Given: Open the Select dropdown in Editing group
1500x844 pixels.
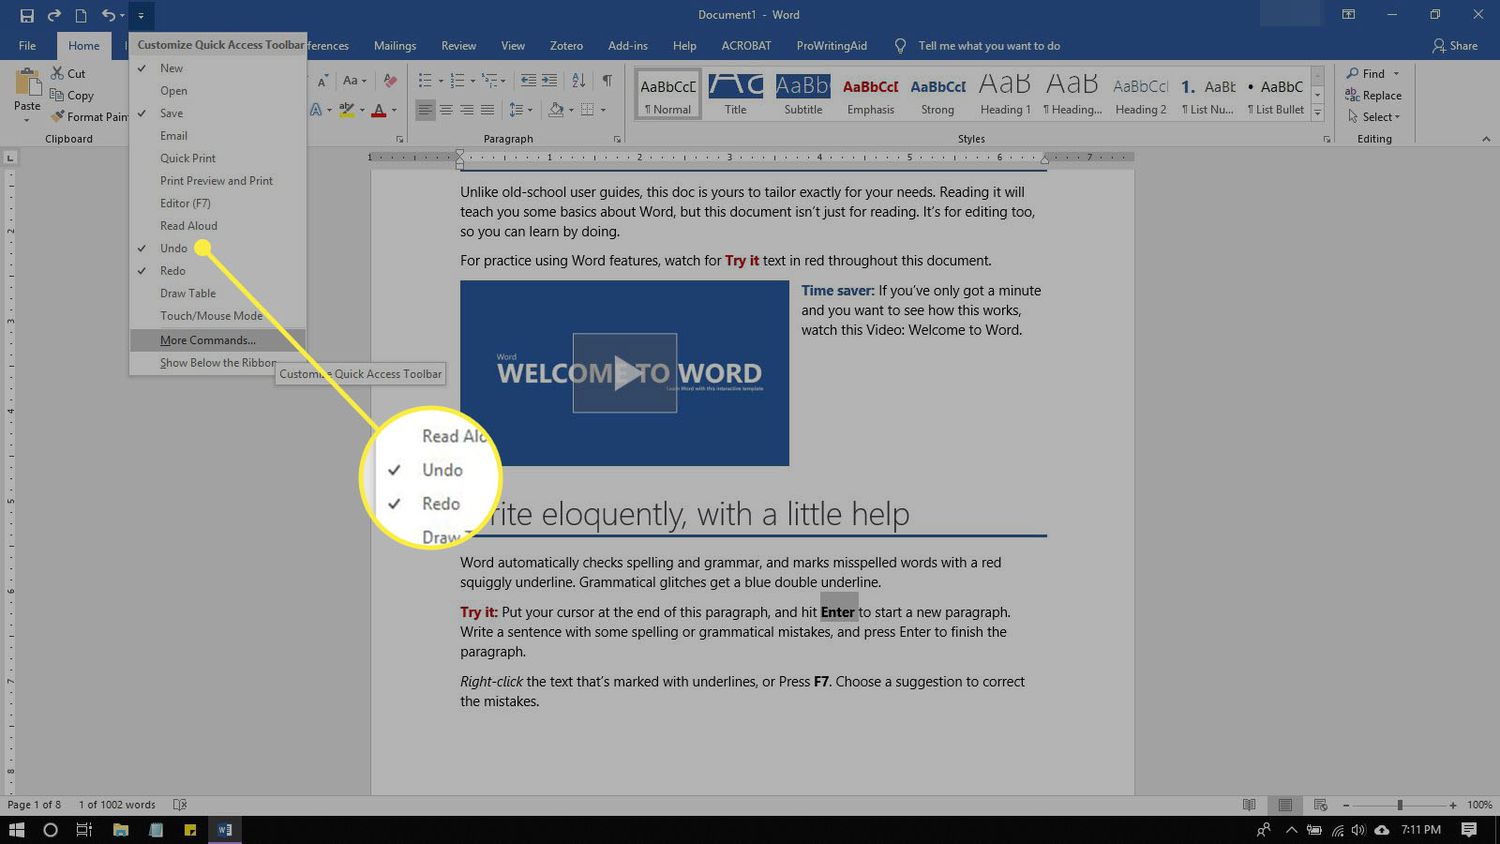Looking at the screenshot, I should [1373, 117].
